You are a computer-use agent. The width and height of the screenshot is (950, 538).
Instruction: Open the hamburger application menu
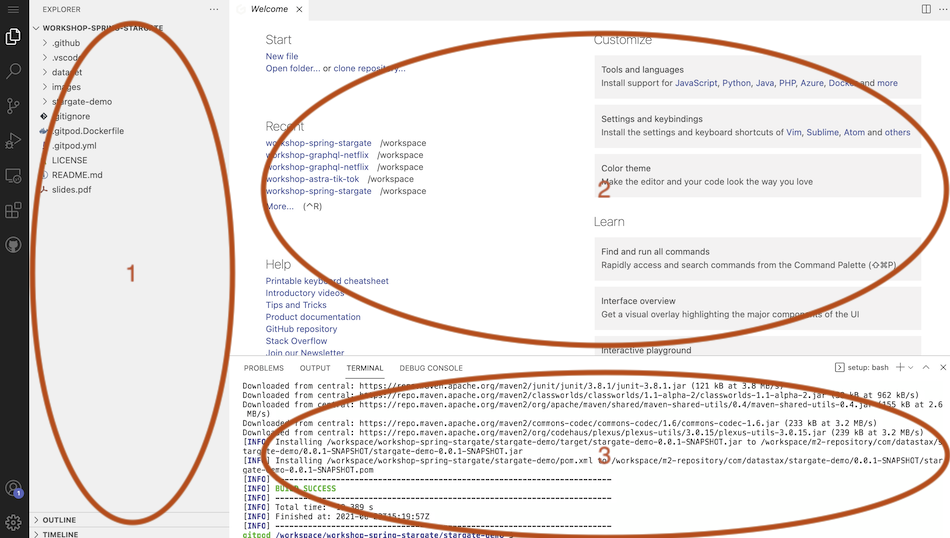(x=13, y=10)
